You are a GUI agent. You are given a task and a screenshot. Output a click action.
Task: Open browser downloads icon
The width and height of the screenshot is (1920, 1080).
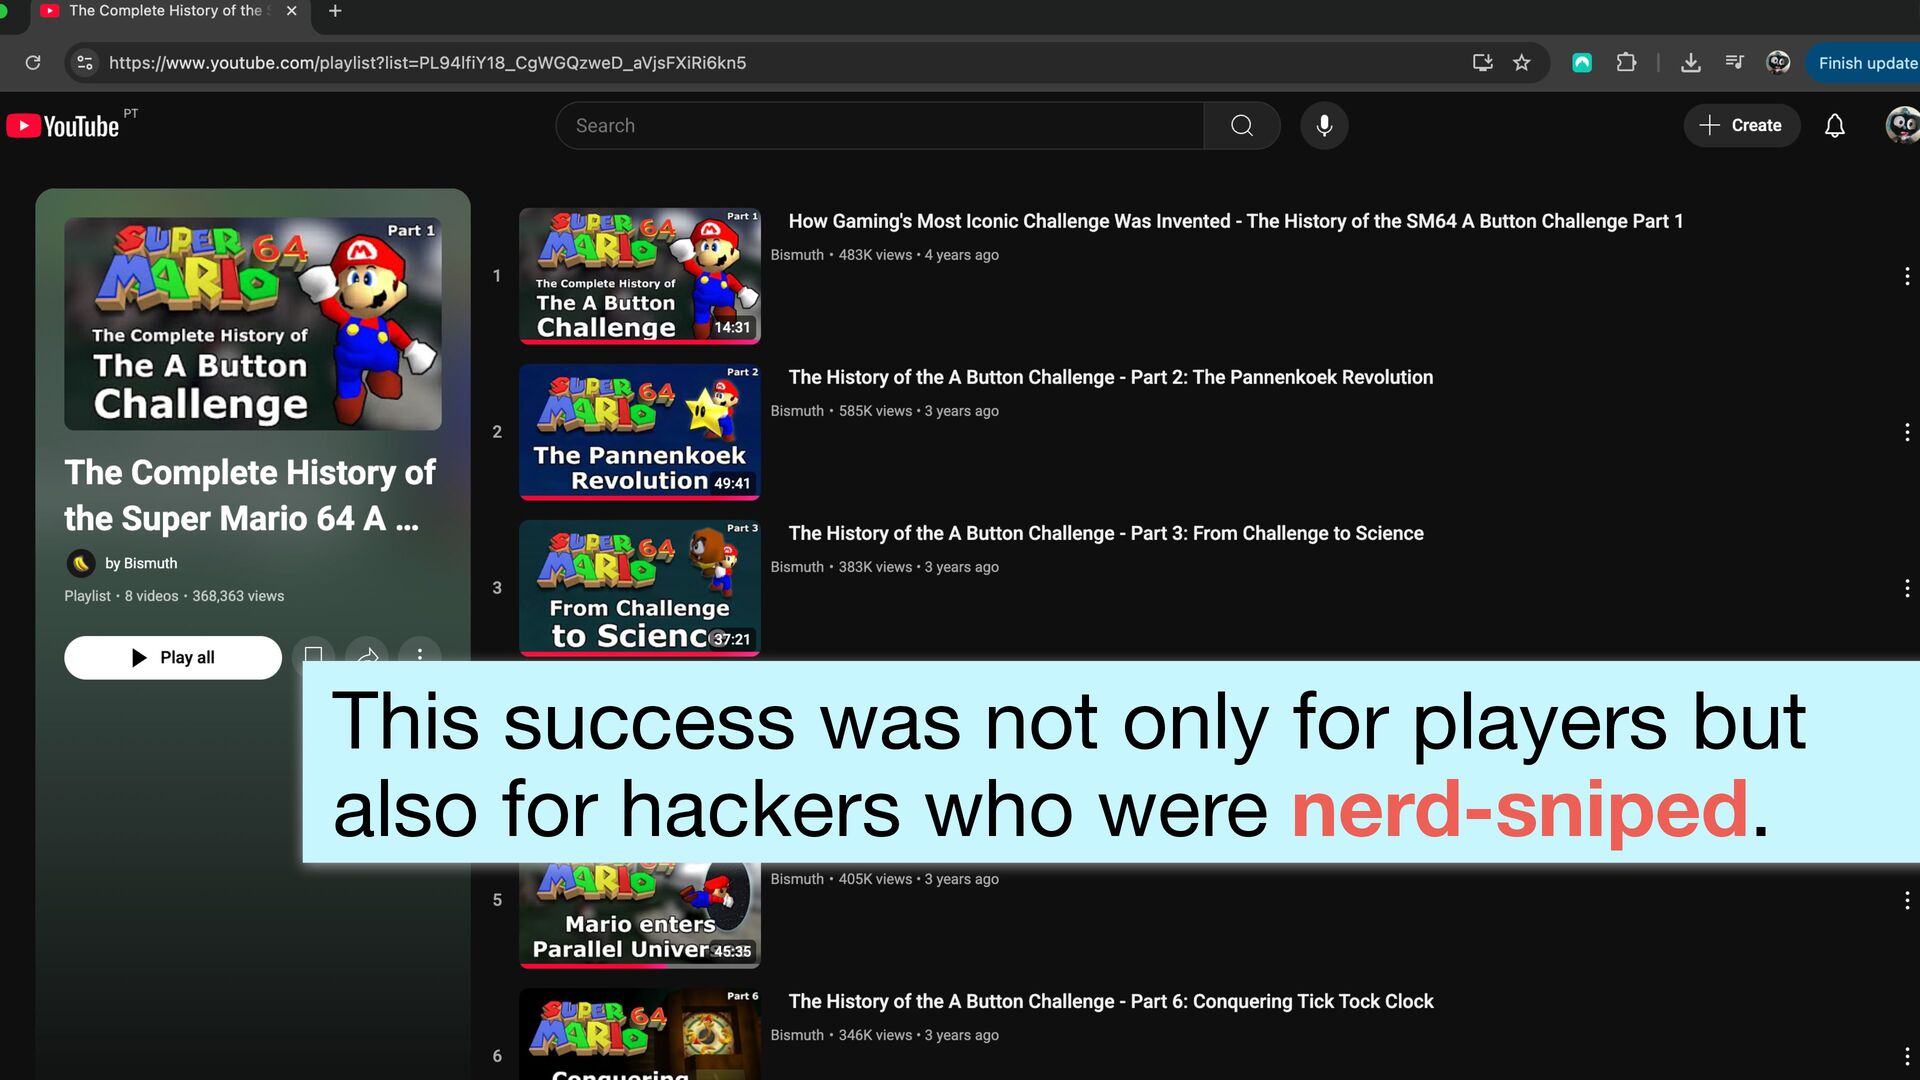click(x=1690, y=63)
